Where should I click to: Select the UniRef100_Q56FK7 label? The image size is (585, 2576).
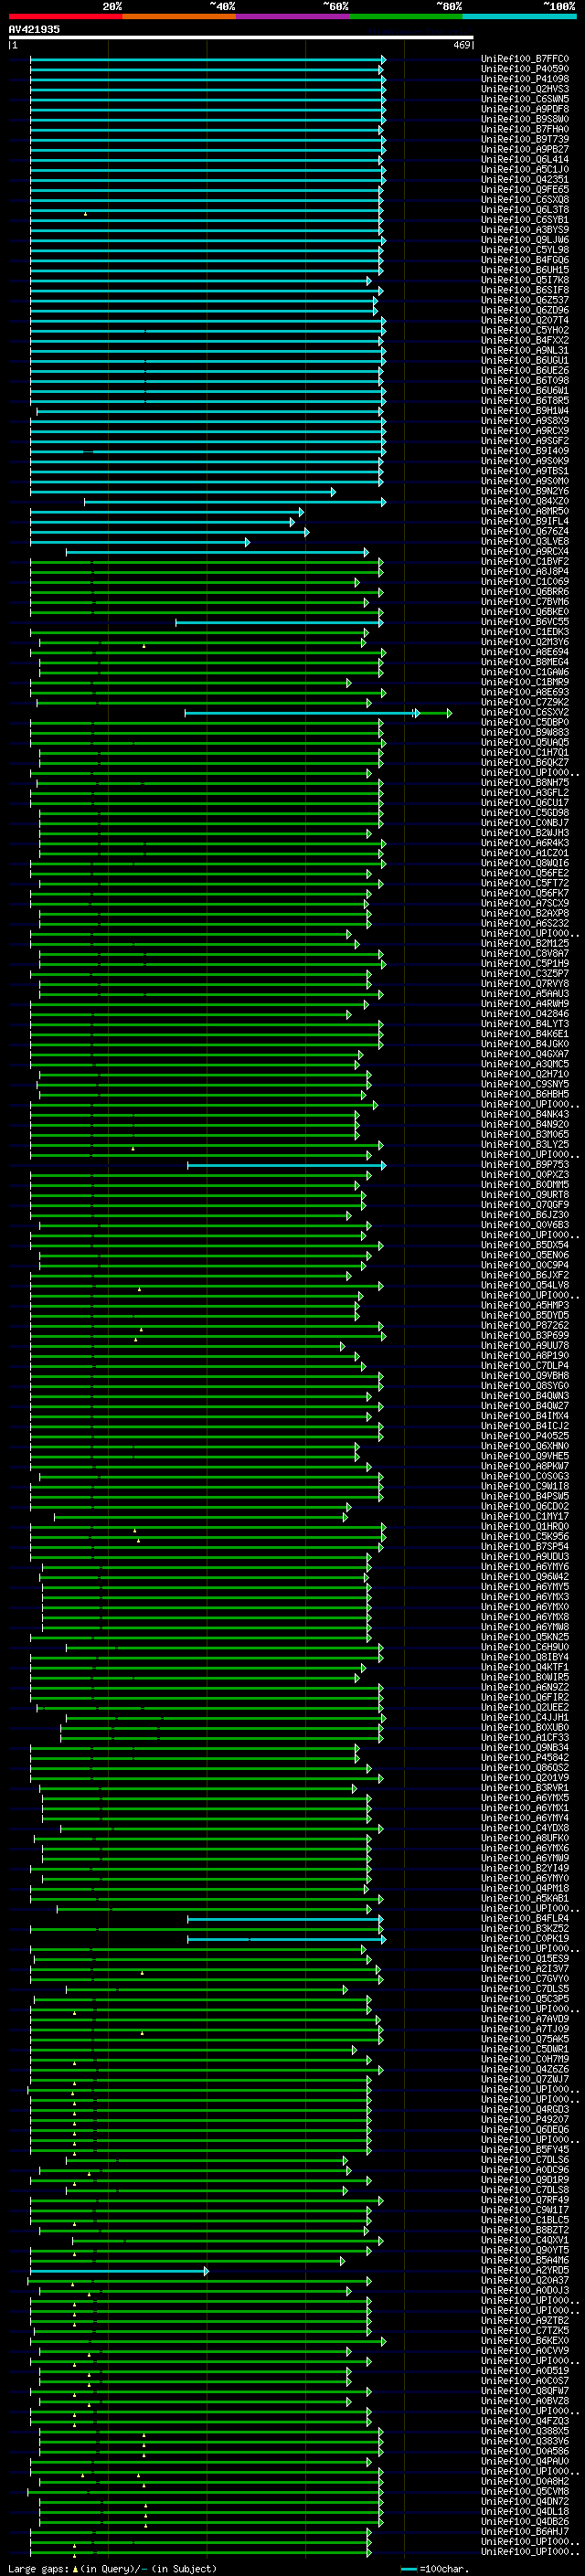(525, 893)
